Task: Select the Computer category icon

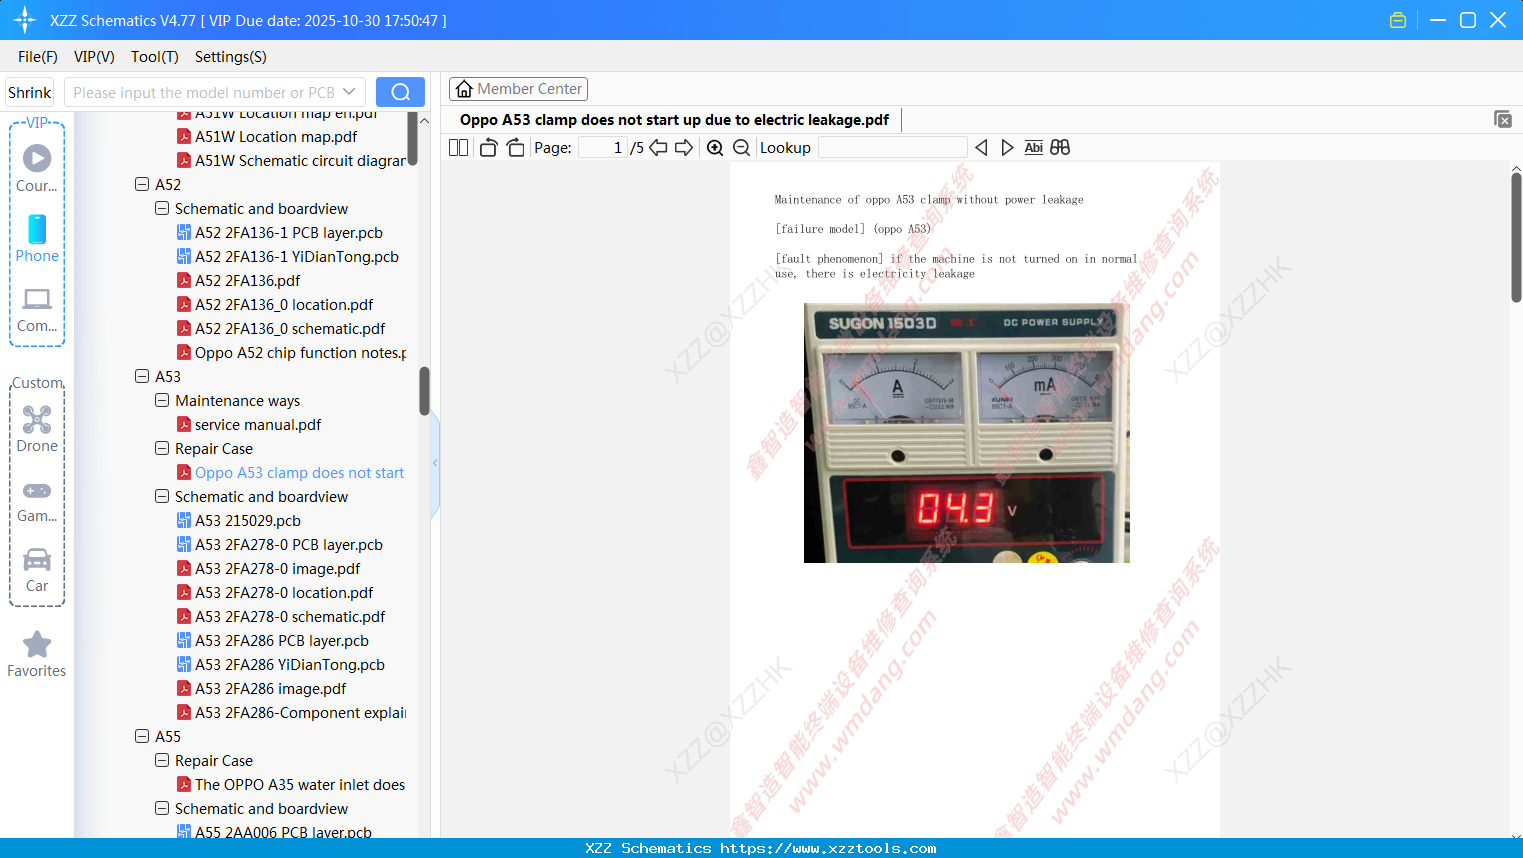Action: tap(37, 309)
